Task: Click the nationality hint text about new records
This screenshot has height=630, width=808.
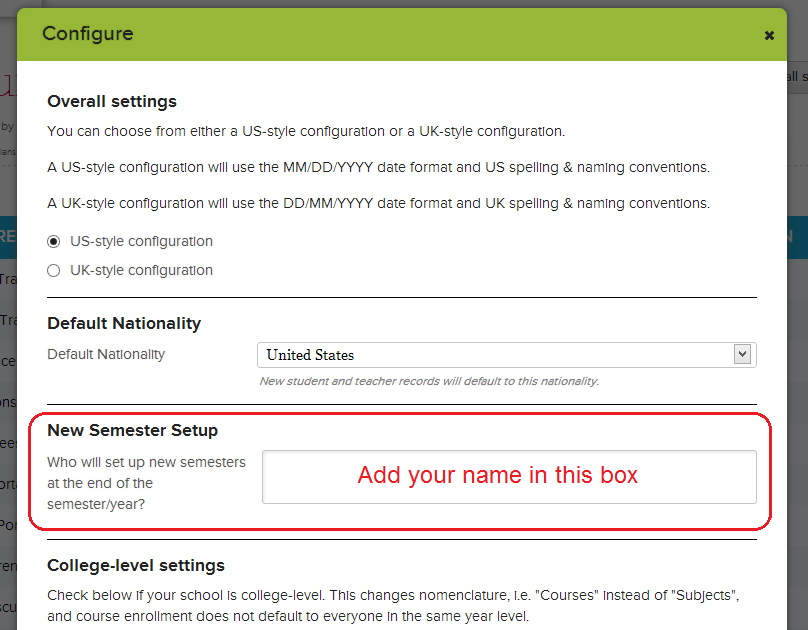Action: tap(429, 381)
